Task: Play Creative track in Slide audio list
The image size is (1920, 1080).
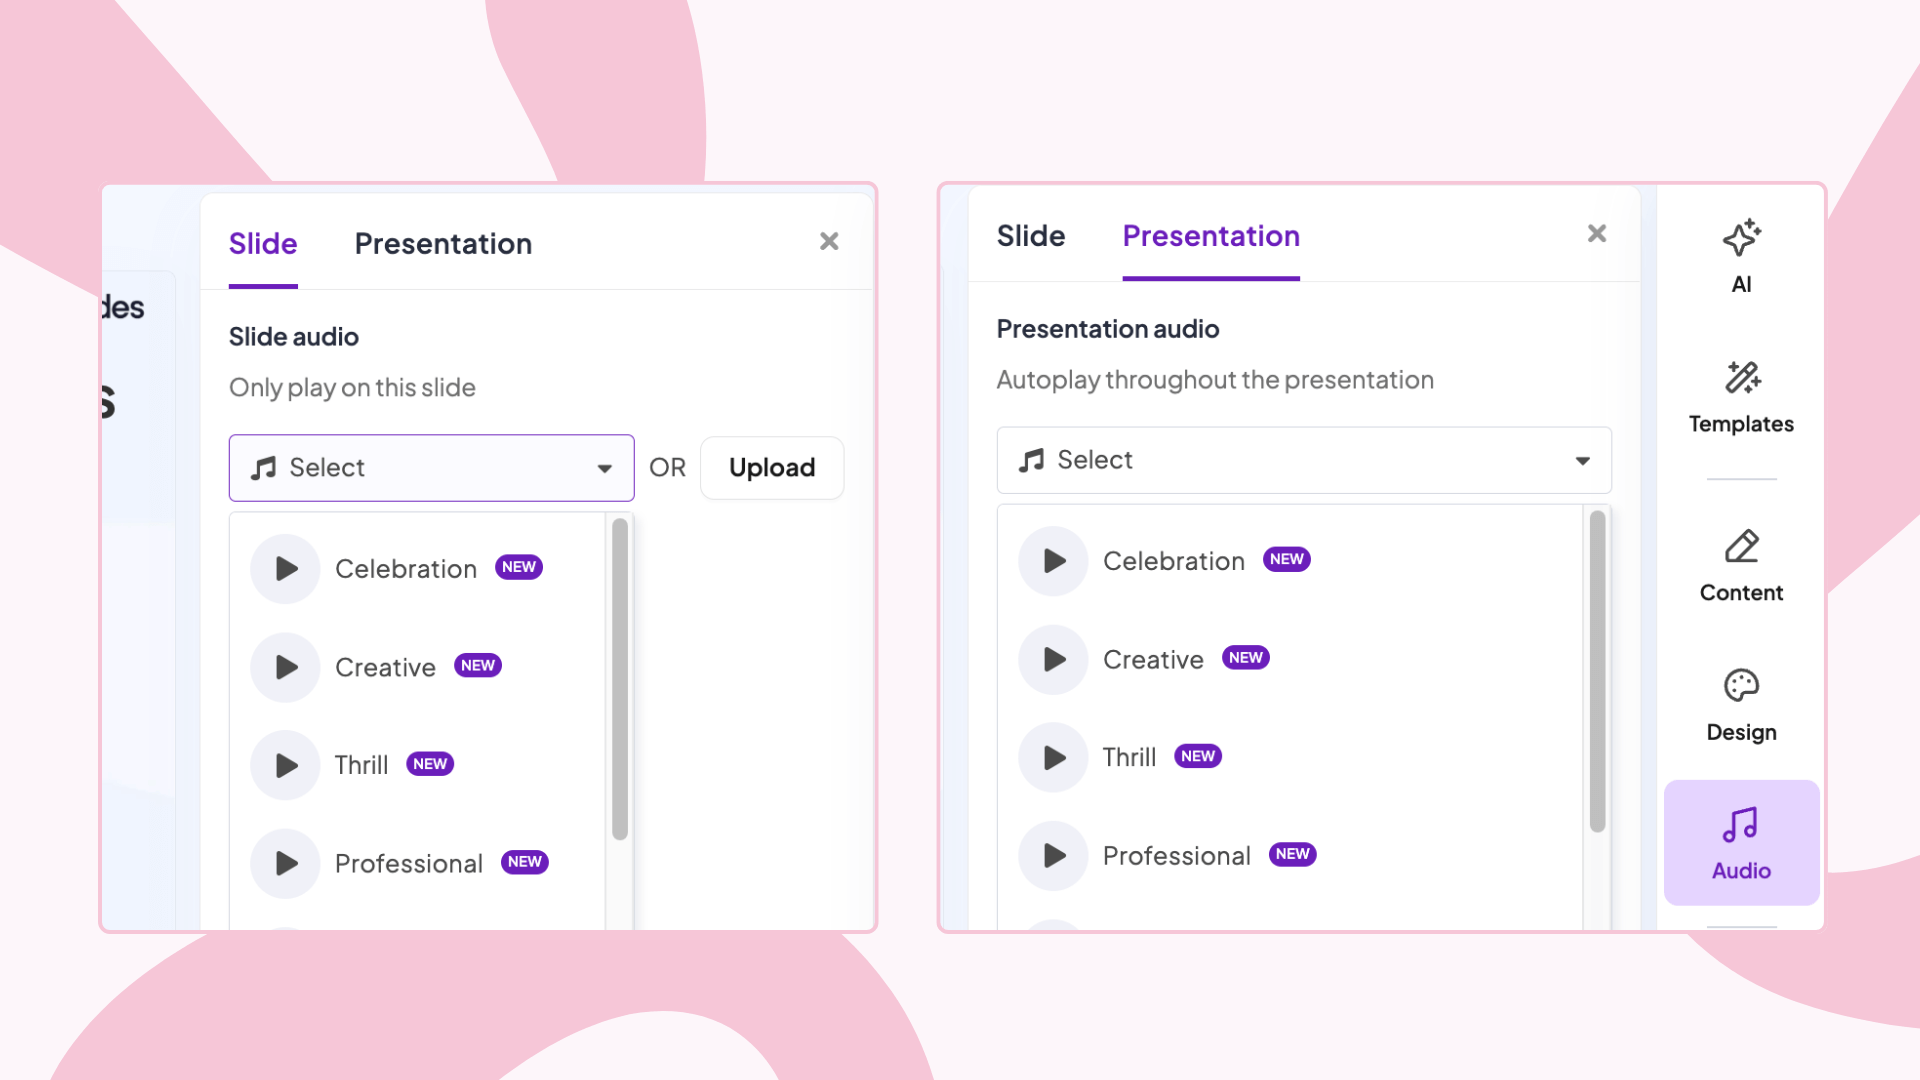Action: pos(285,667)
